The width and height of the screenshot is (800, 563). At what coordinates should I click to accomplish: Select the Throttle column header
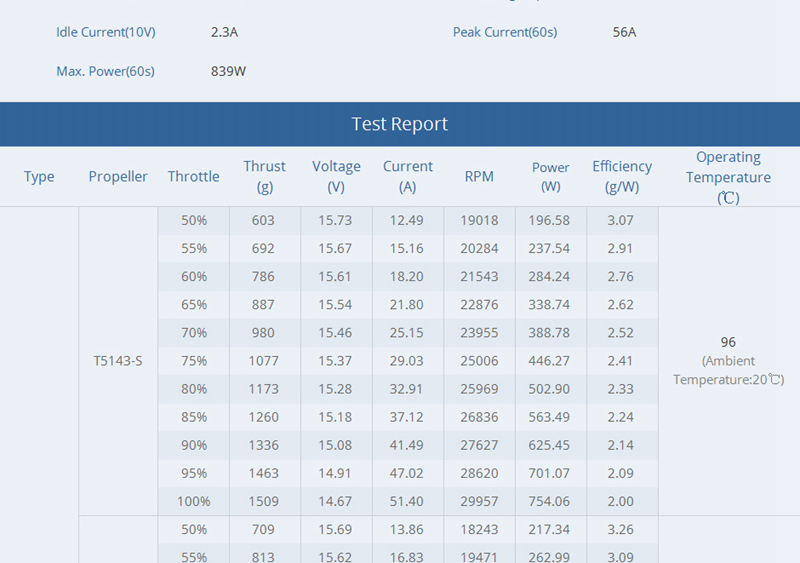pyautogui.click(x=193, y=177)
